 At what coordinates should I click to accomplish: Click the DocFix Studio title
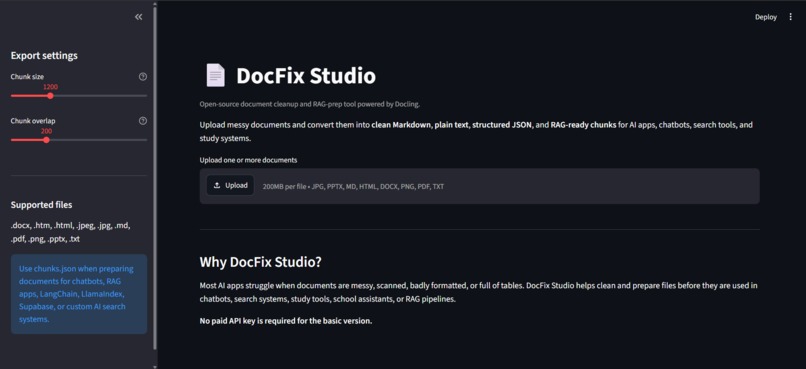[x=306, y=76]
